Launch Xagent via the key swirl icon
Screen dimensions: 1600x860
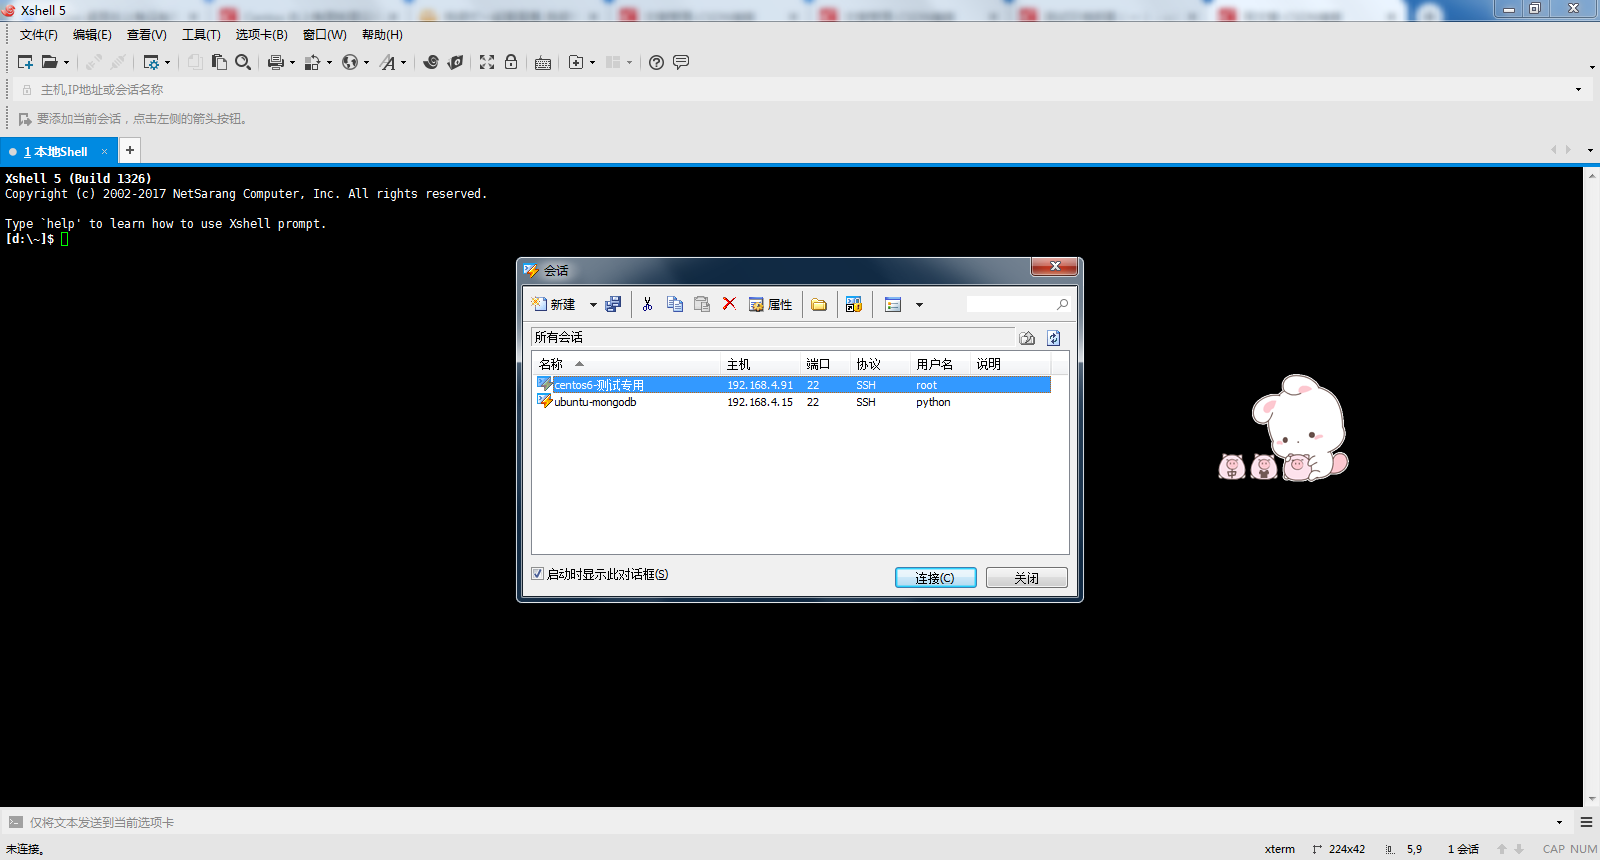pos(455,62)
